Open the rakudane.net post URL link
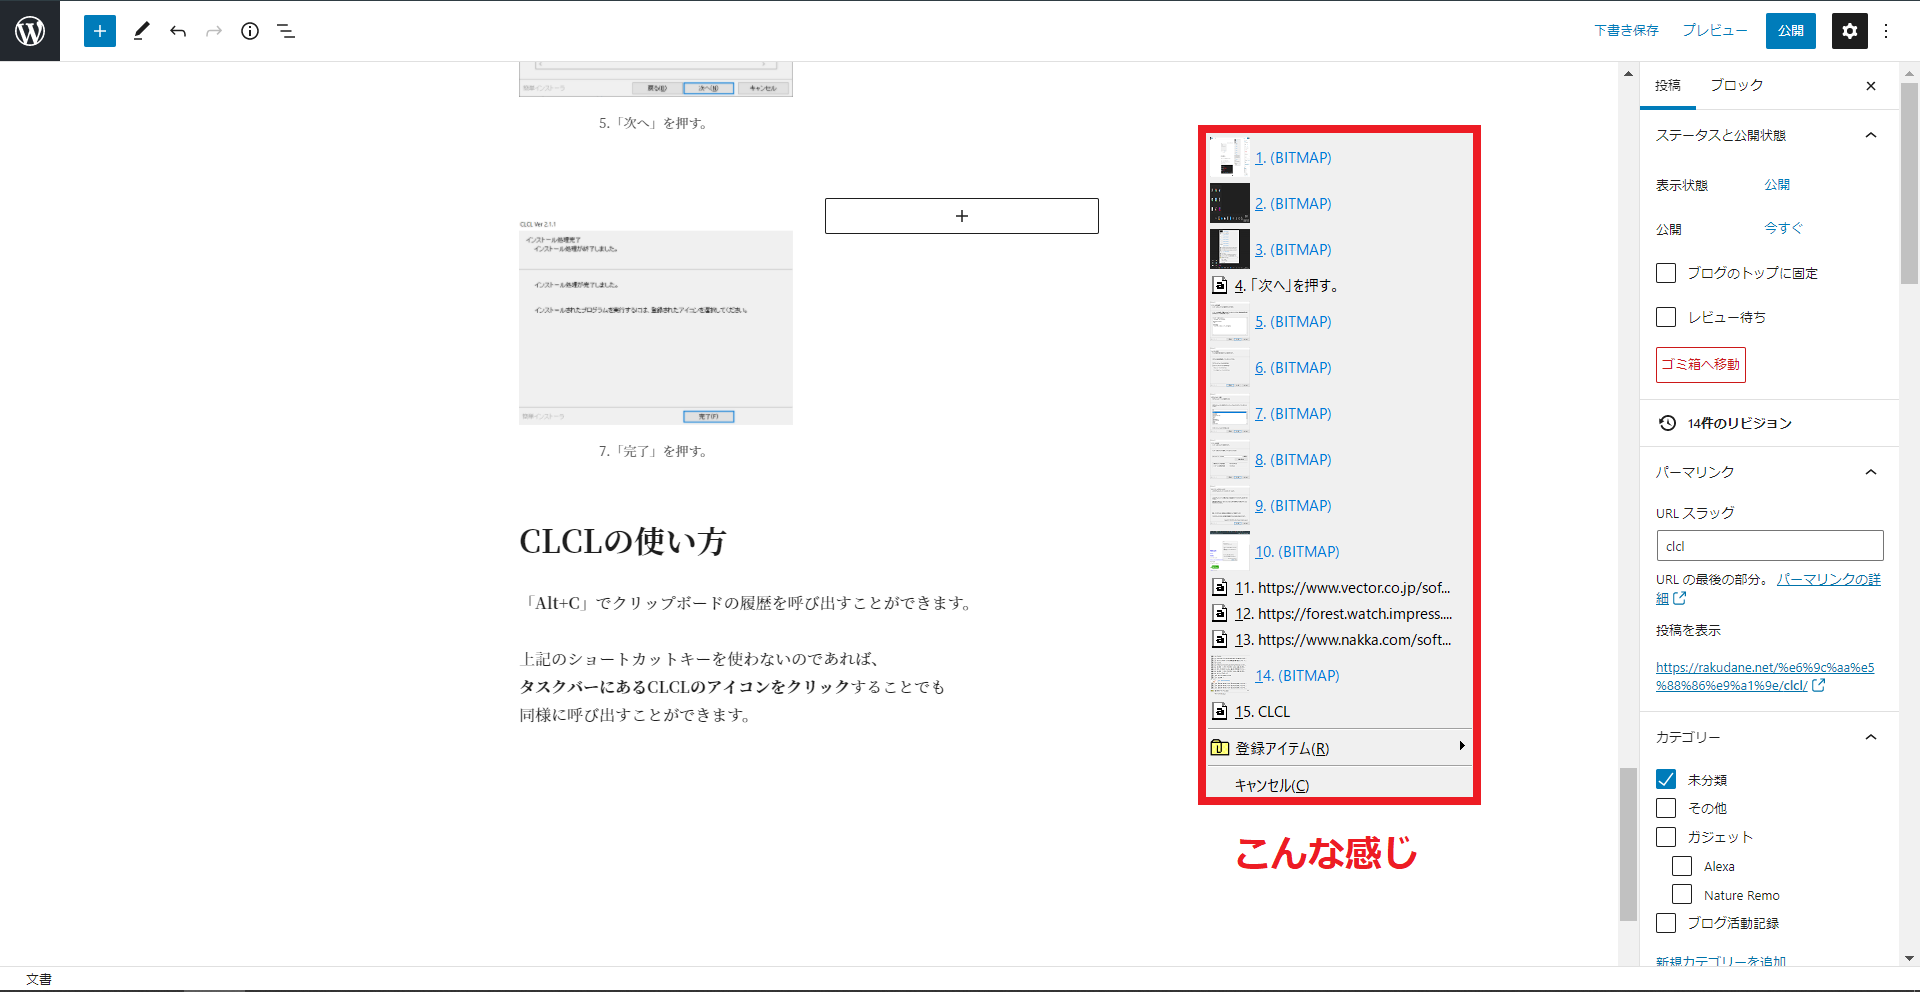 pos(1765,676)
